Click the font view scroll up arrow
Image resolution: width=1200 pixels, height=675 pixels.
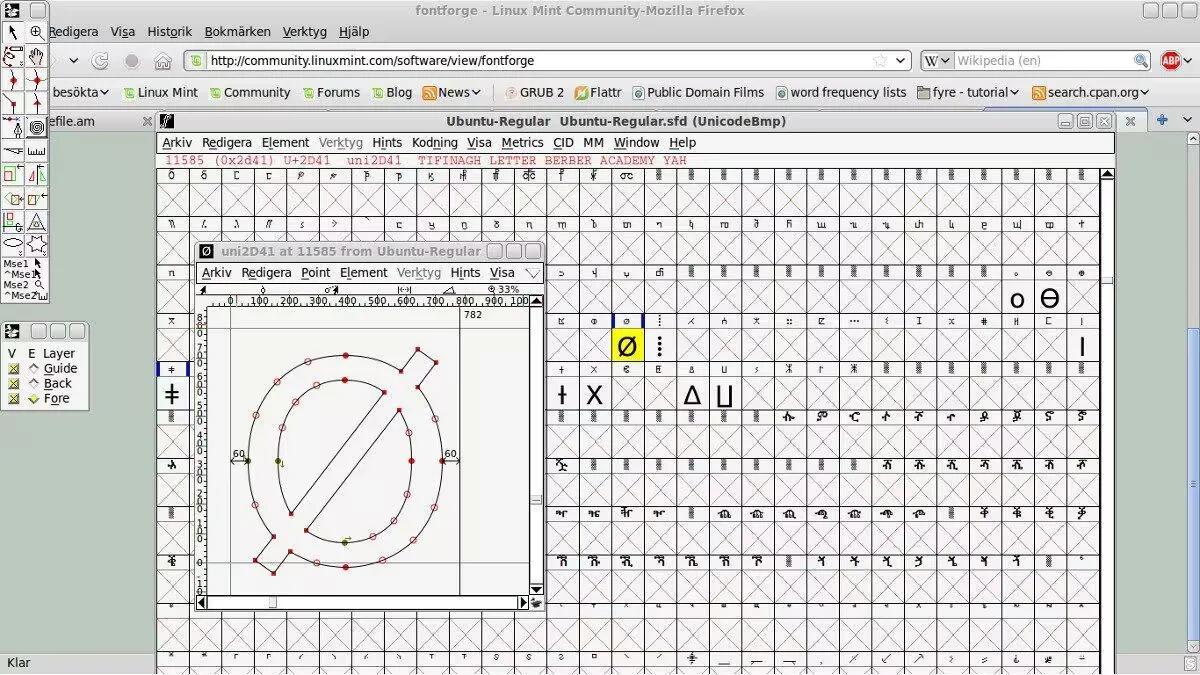(1107, 174)
